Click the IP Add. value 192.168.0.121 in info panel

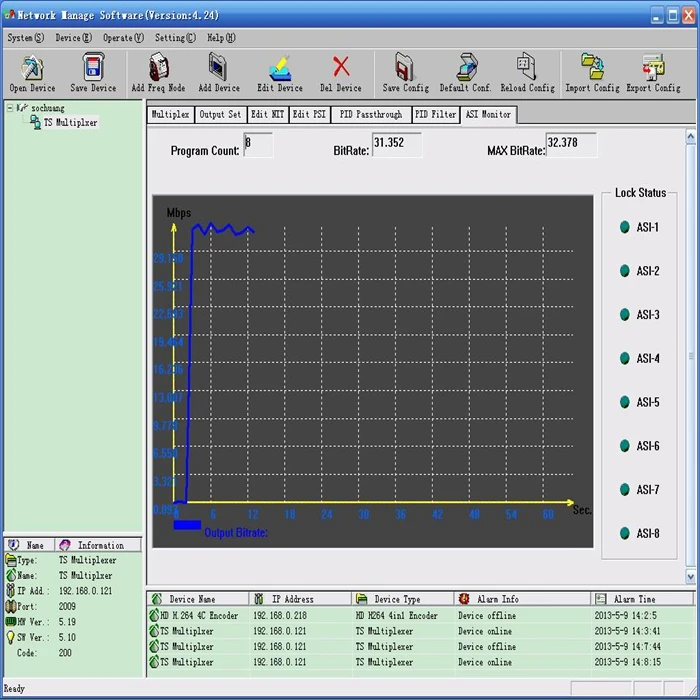tap(85, 591)
